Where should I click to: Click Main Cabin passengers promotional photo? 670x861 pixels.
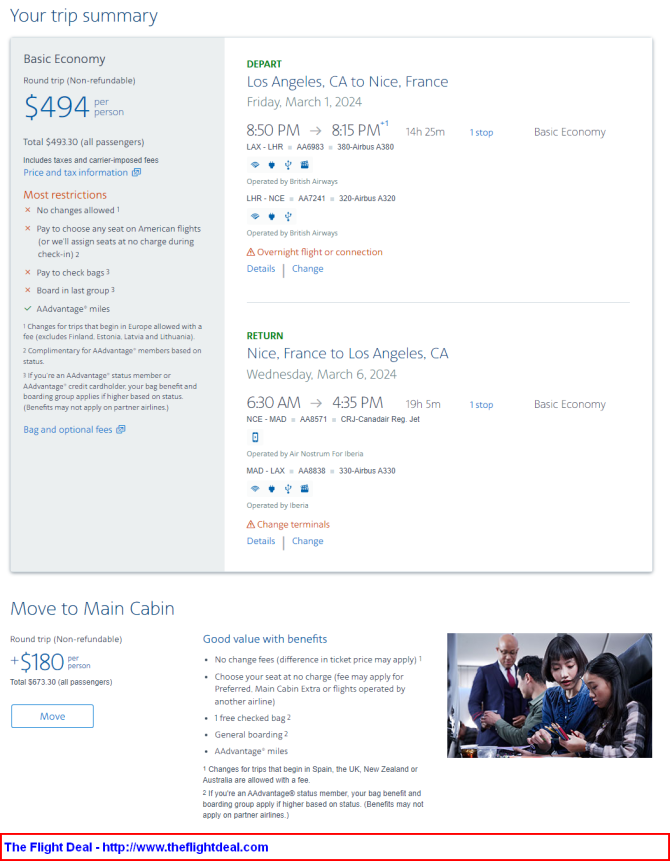(x=549, y=695)
